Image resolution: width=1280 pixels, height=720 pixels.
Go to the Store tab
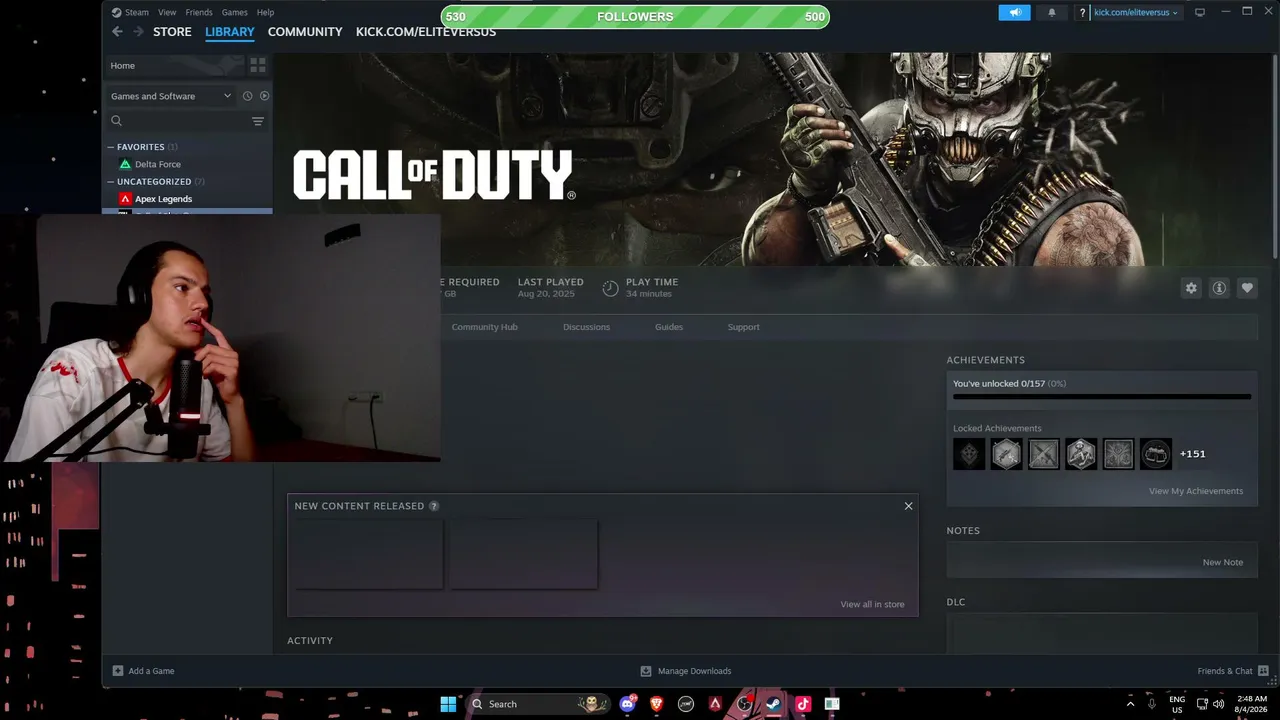[x=172, y=32]
